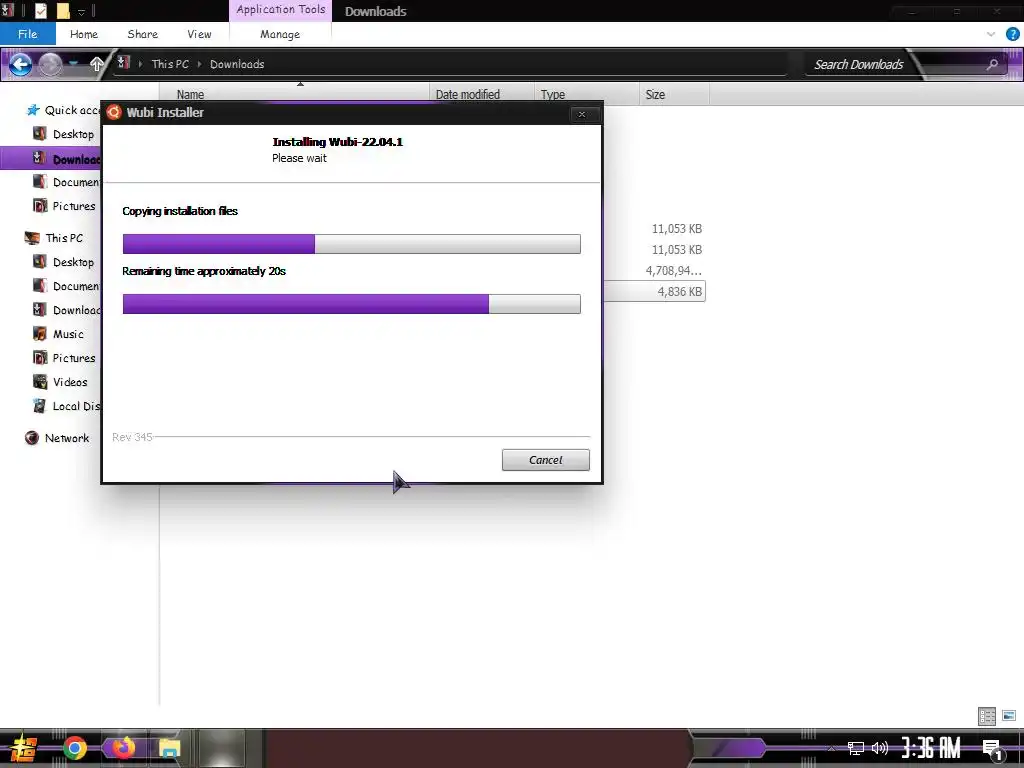Click the Network globe icon
The image size is (1024, 768).
point(31,438)
